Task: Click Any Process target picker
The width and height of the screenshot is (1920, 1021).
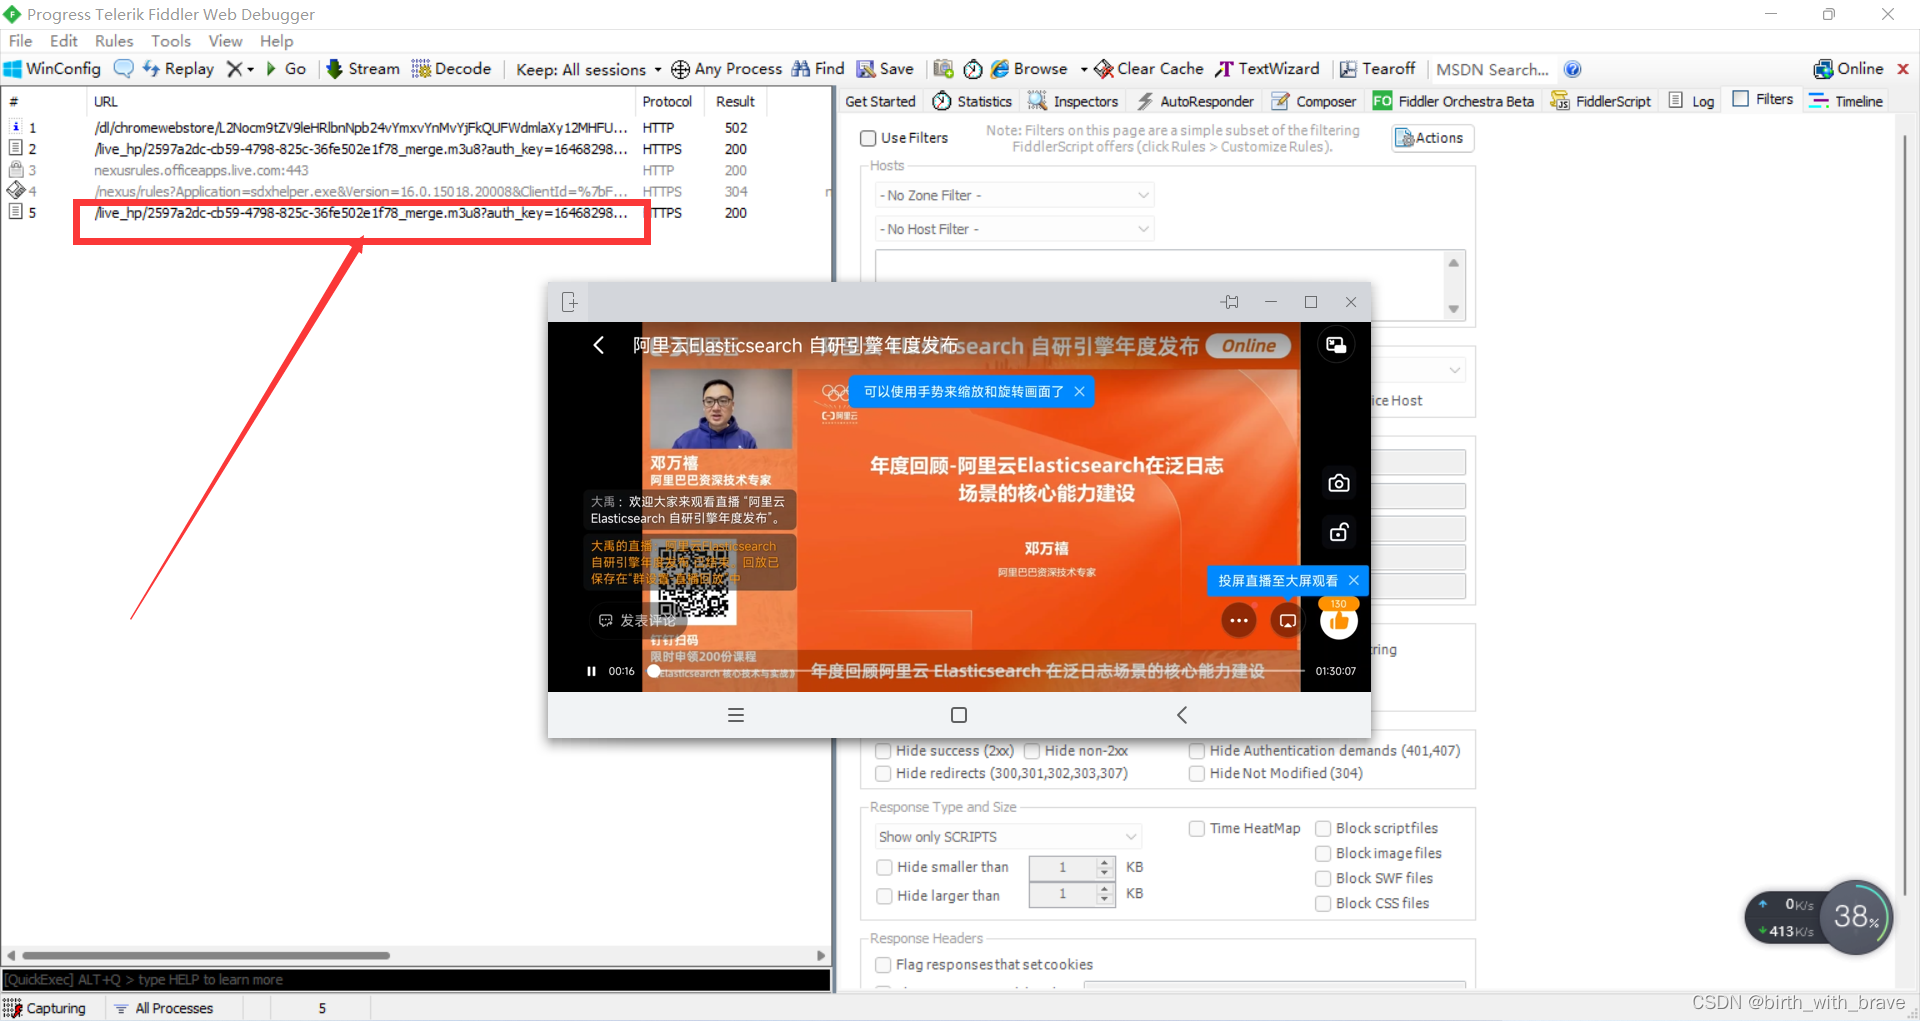Action: (x=727, y=69)
